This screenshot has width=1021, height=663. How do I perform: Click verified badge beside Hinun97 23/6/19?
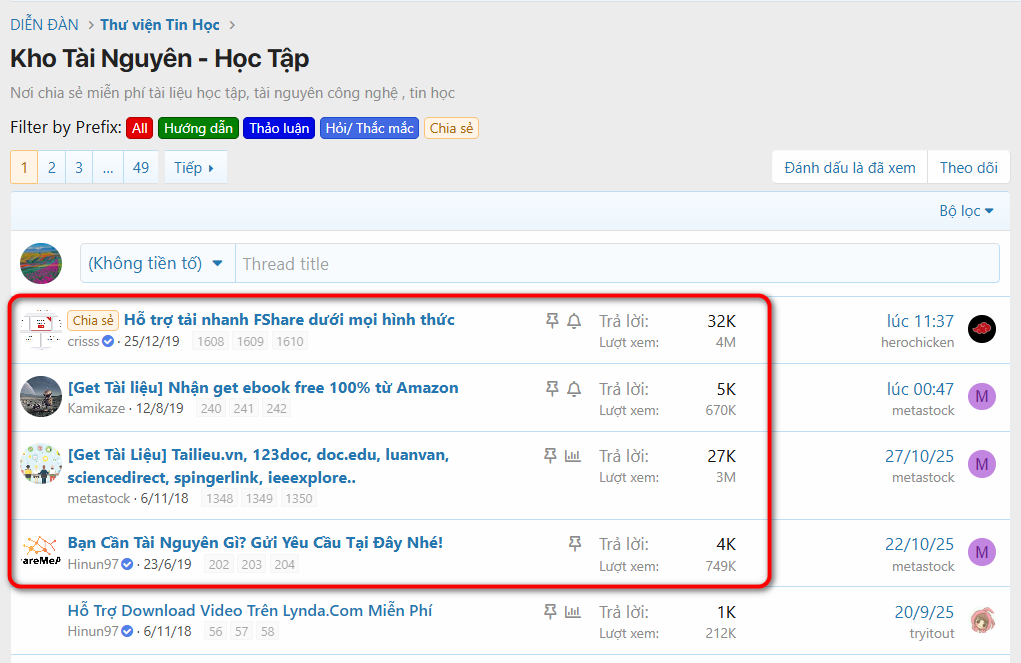coord(128,564)
